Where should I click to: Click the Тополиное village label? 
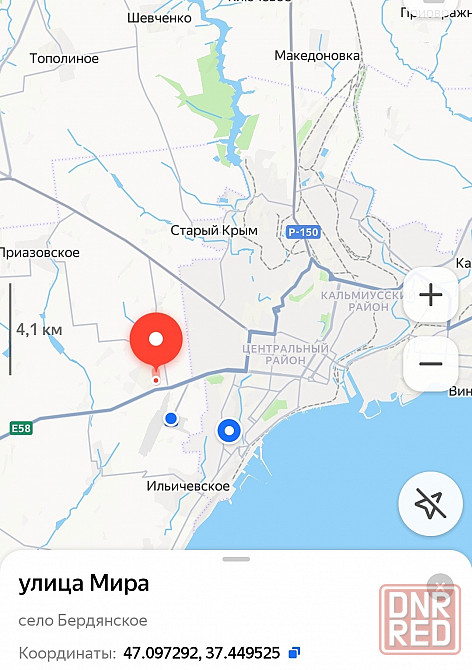pyautogui.click(x=64, y=59)
